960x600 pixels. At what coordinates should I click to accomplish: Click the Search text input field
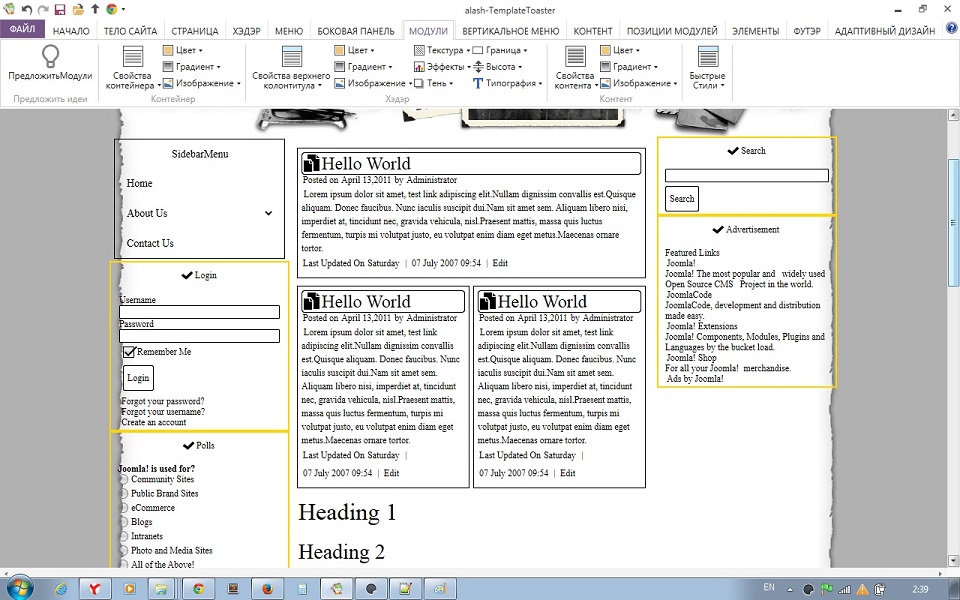(746, 176)
